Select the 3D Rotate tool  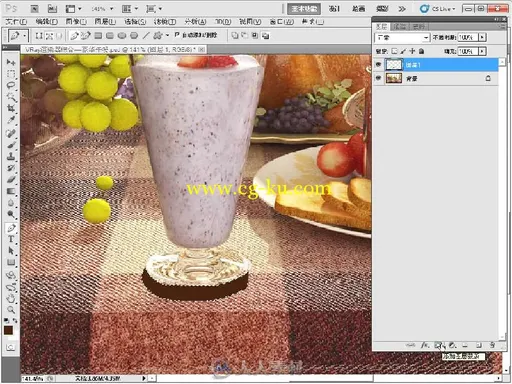(11, 276)
